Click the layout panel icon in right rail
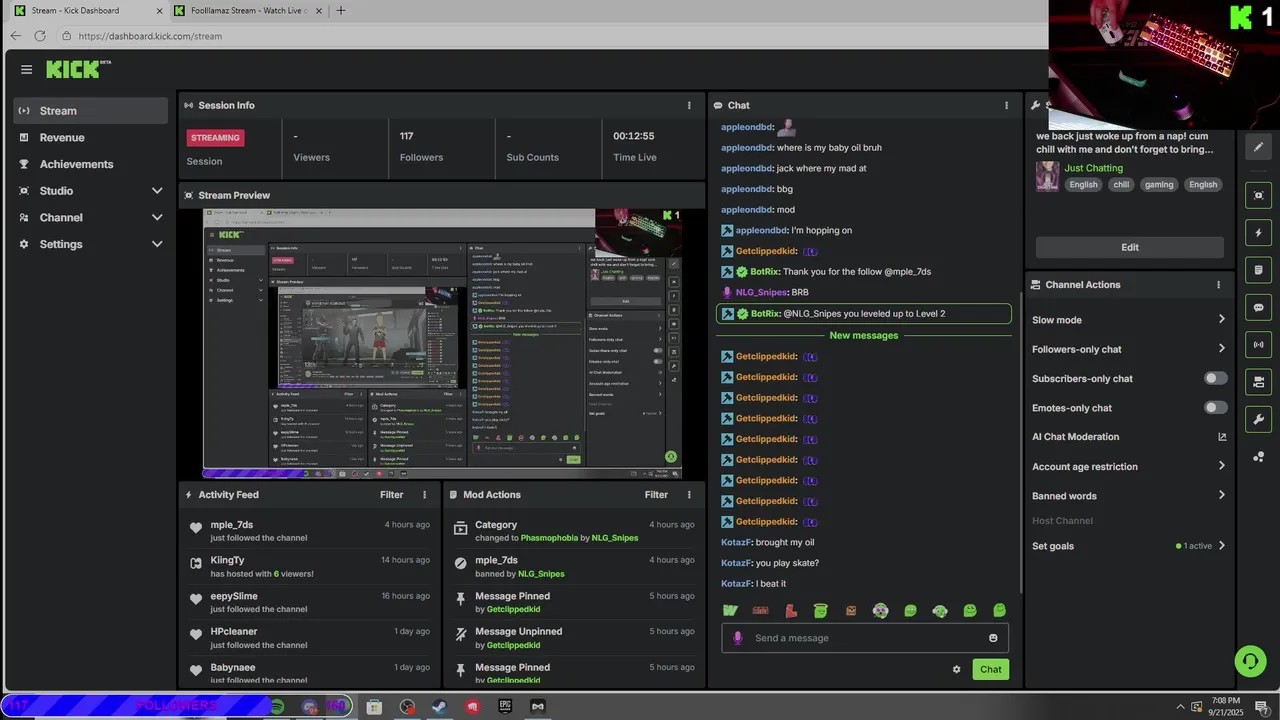Viewport: 1280px width, 720px height. click(x=1258, y=382)
